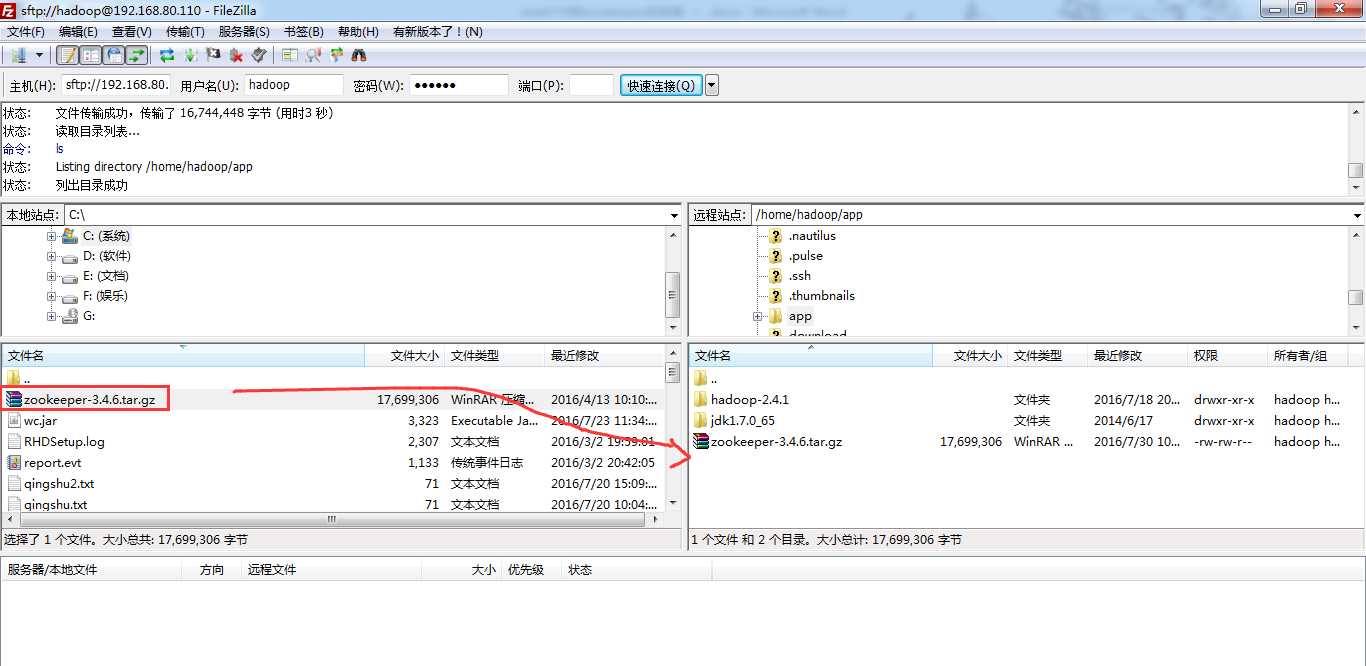Open the 传输(T) menu
The width and height of the screenshot is (1366, 666).
point(185,32)
